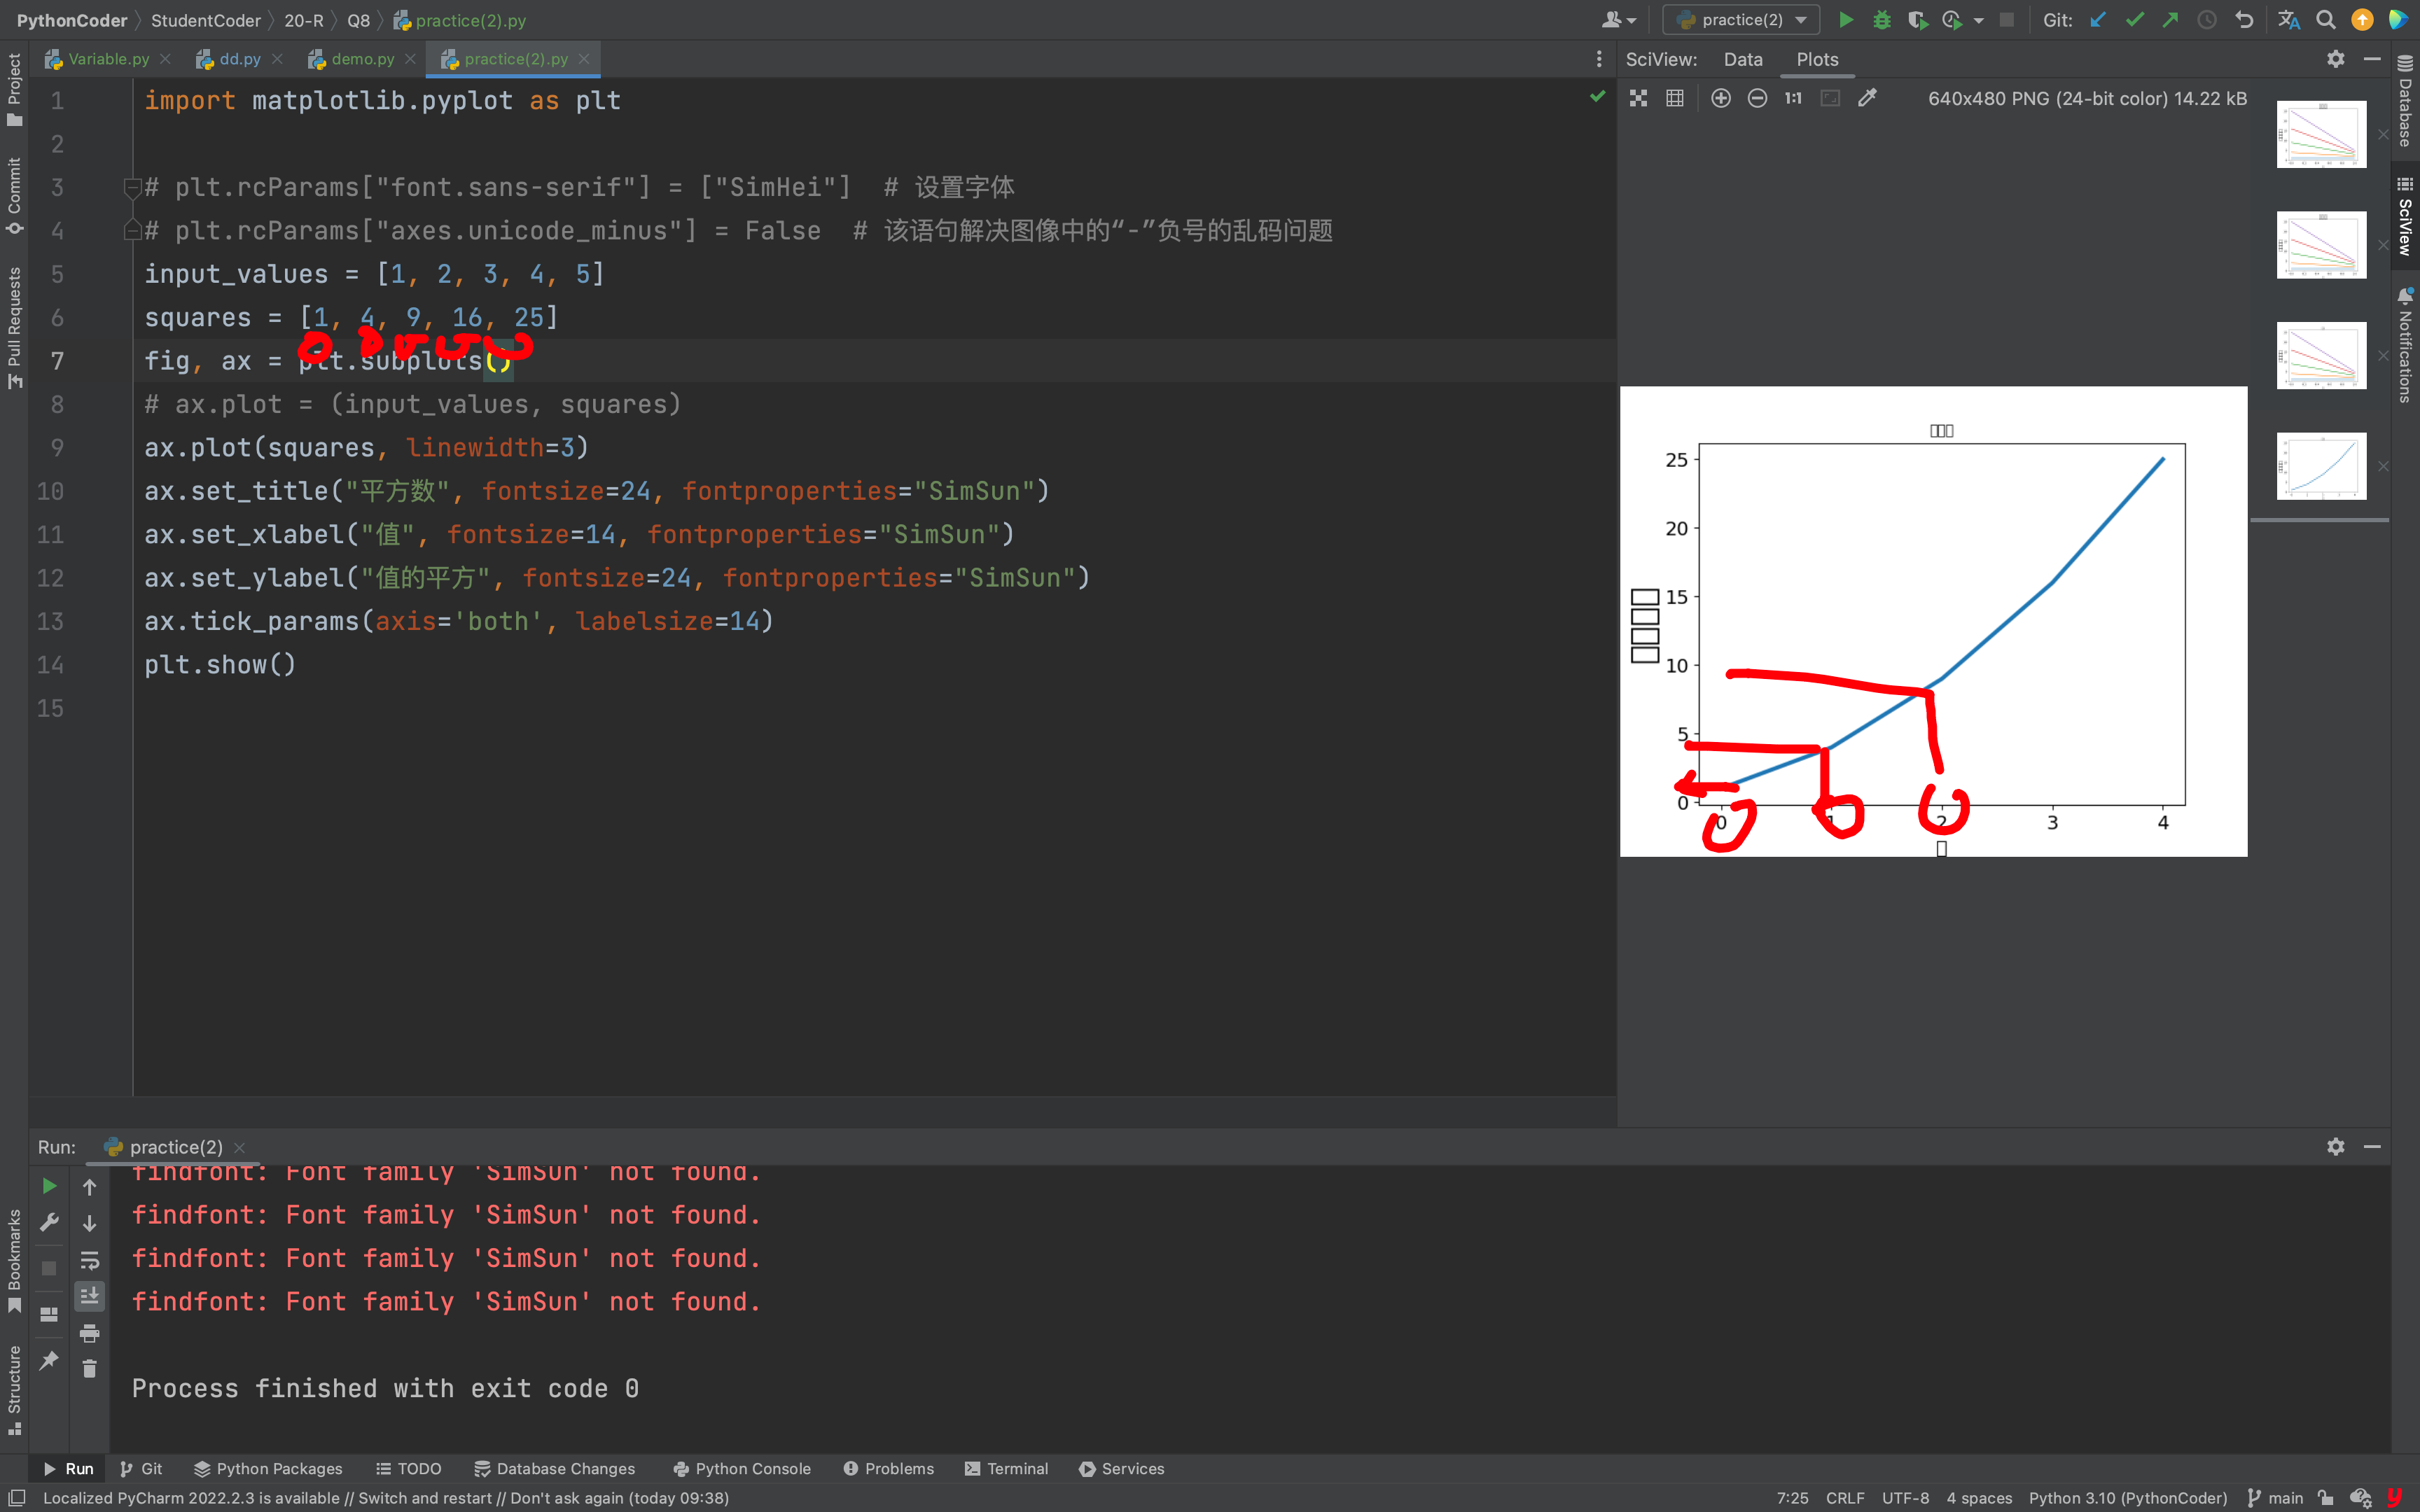Run with coverage shield icon
This screenshot has width=2420, height=1512.
1917,20
